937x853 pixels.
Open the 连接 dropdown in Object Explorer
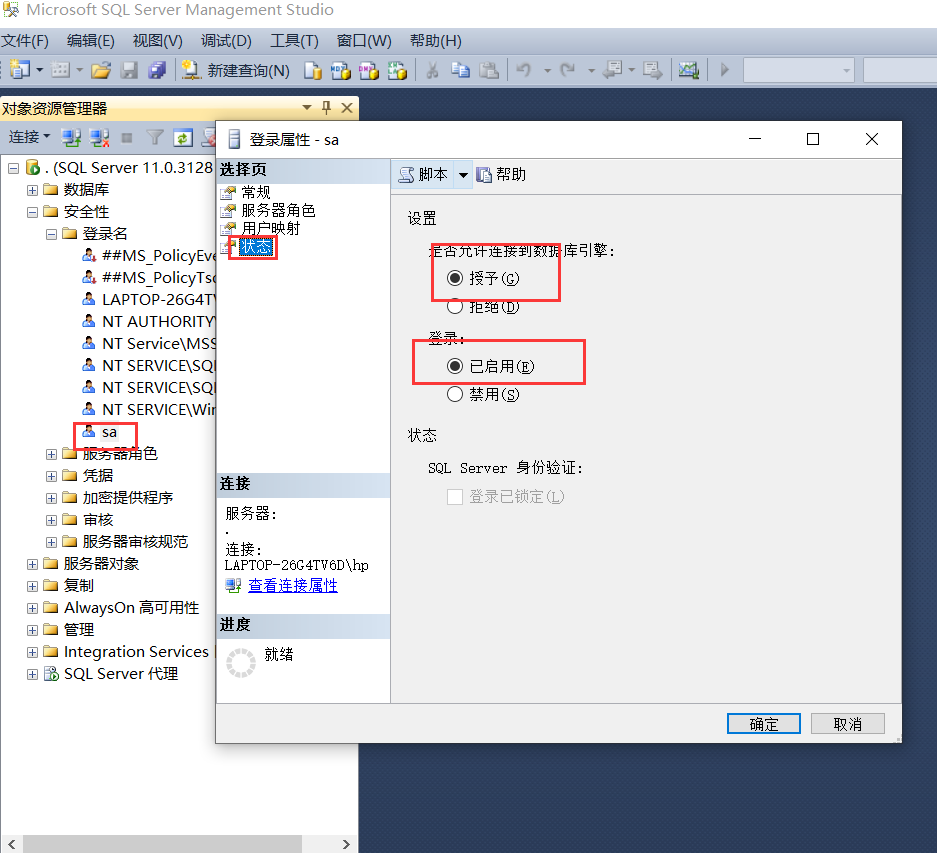(x=29, y=137)
